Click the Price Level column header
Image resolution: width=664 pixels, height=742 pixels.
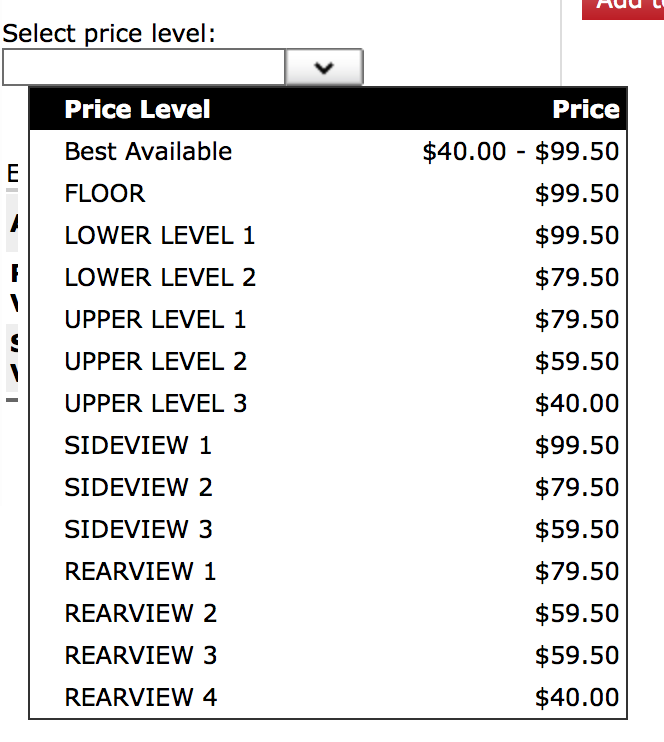137,110
